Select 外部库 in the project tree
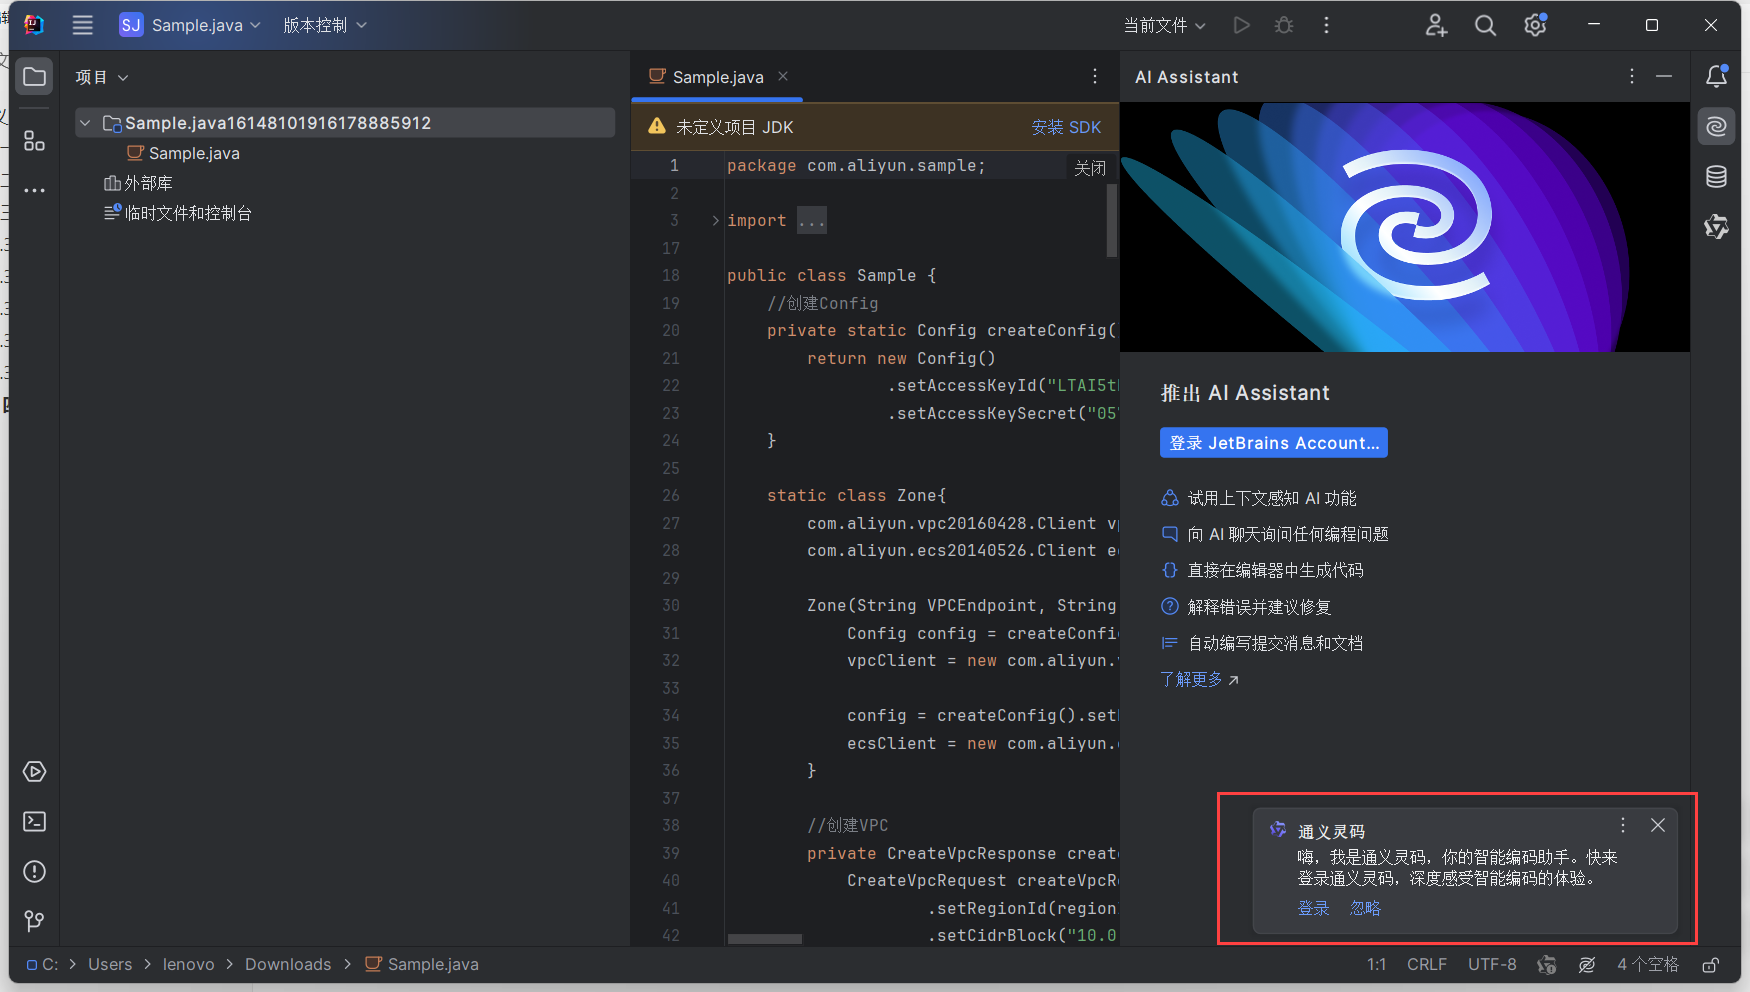The height and width of the screenshot is (992, 1750). 138,183
